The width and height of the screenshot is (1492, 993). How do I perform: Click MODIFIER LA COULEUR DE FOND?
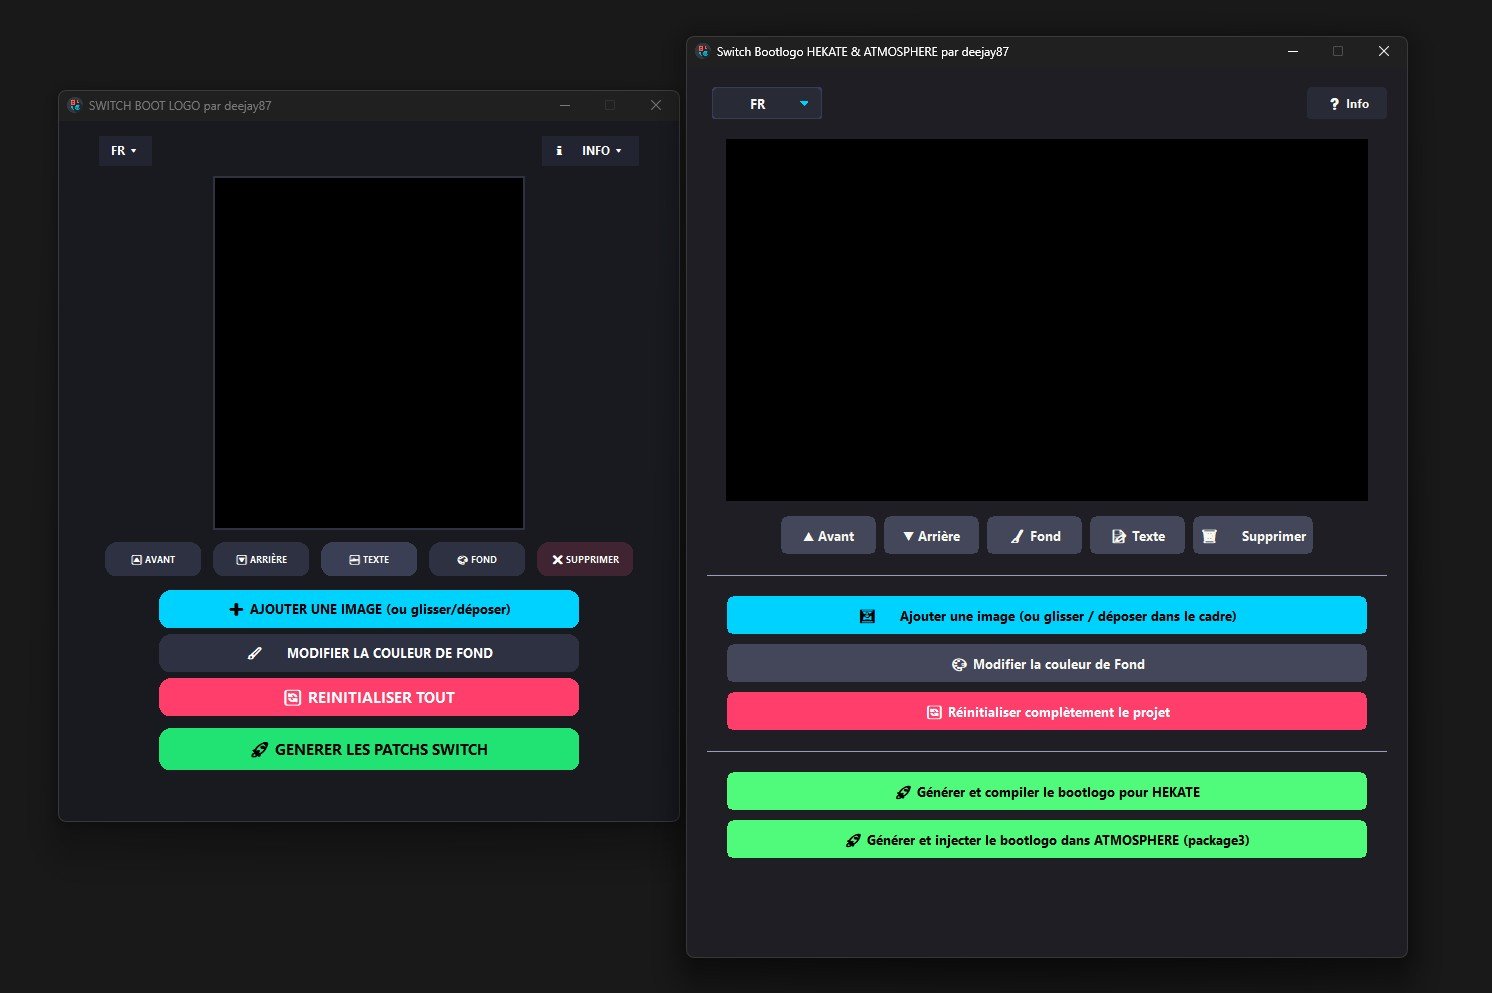point(369,653)
